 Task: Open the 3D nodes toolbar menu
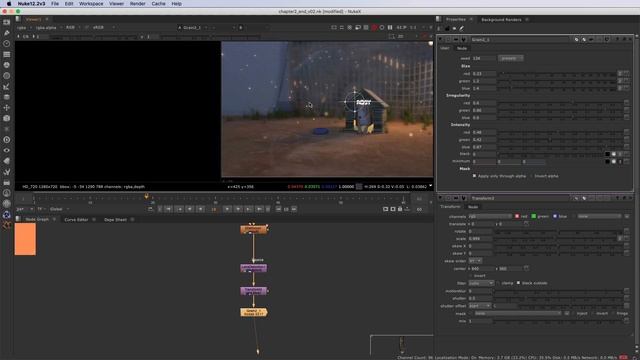7,118
